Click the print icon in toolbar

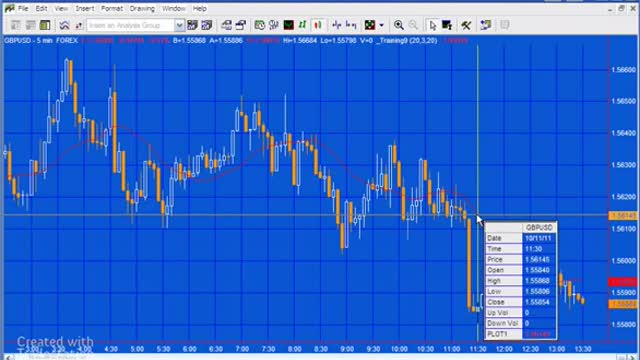click(227, 25)
